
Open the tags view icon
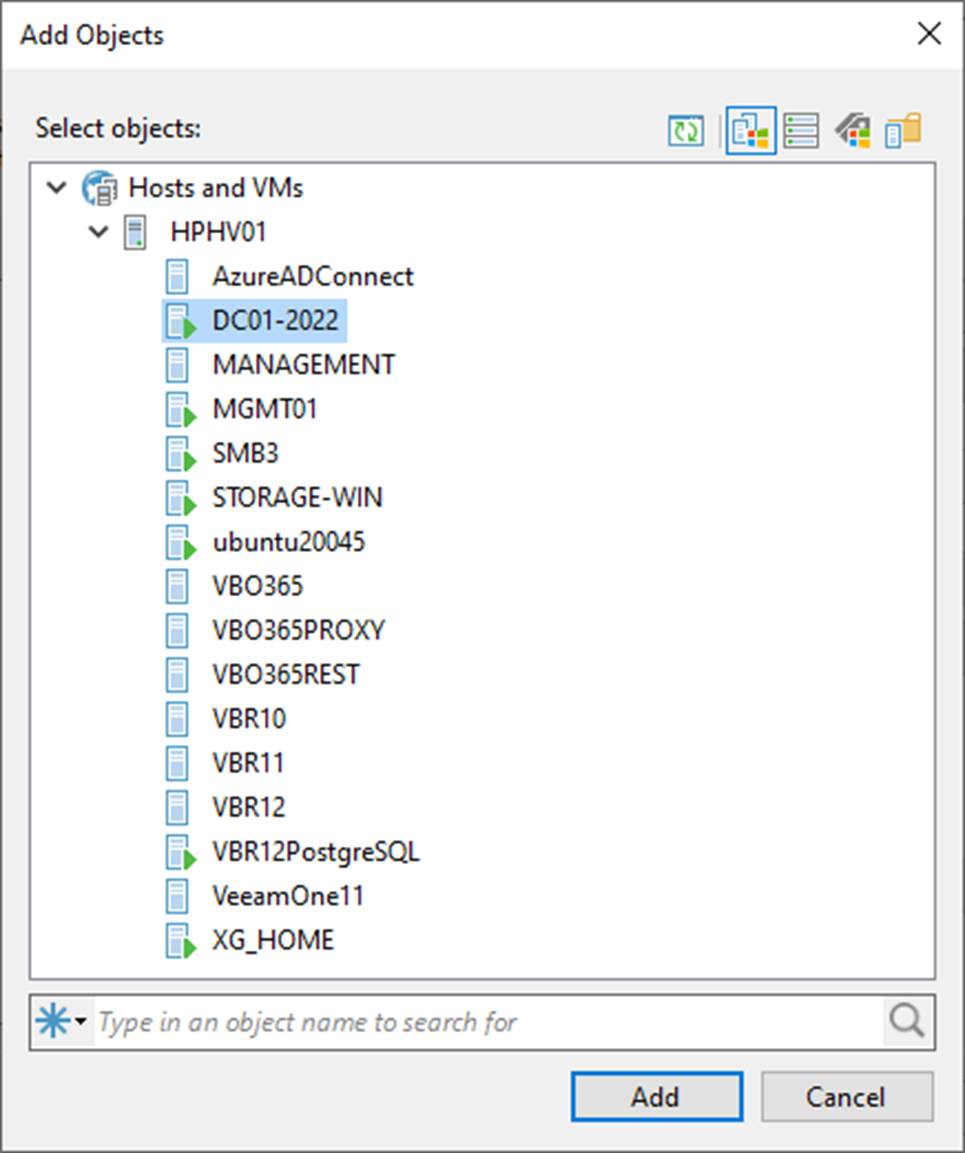coord(853,131)
